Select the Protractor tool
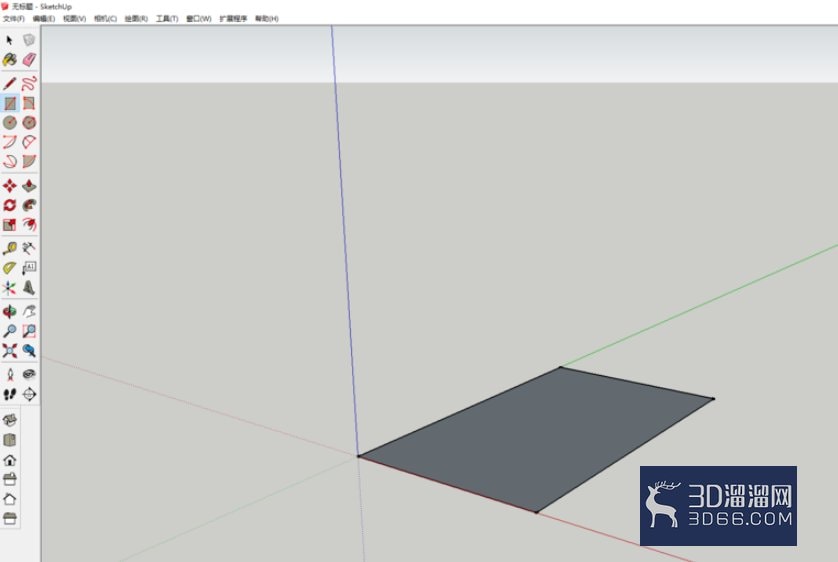Viewport: 838px width, 562px height. (10, 268)
